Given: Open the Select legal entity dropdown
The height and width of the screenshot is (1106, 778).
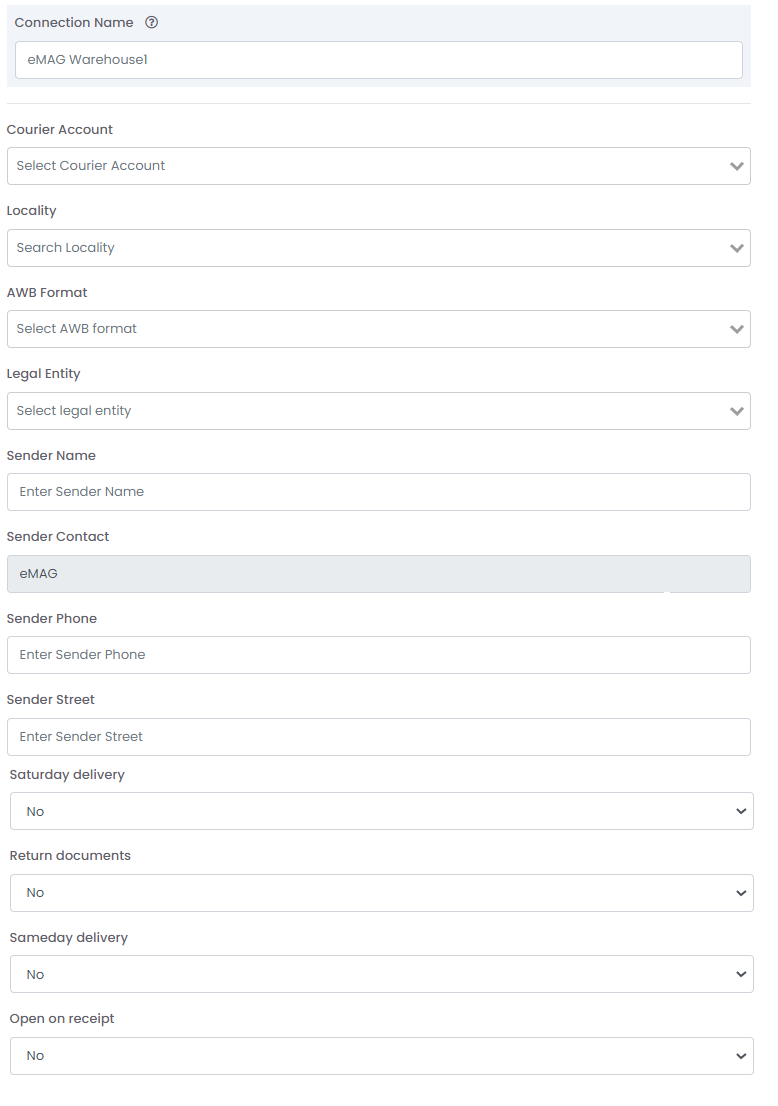Looking at the screenshot, I should tap(379, 411).
